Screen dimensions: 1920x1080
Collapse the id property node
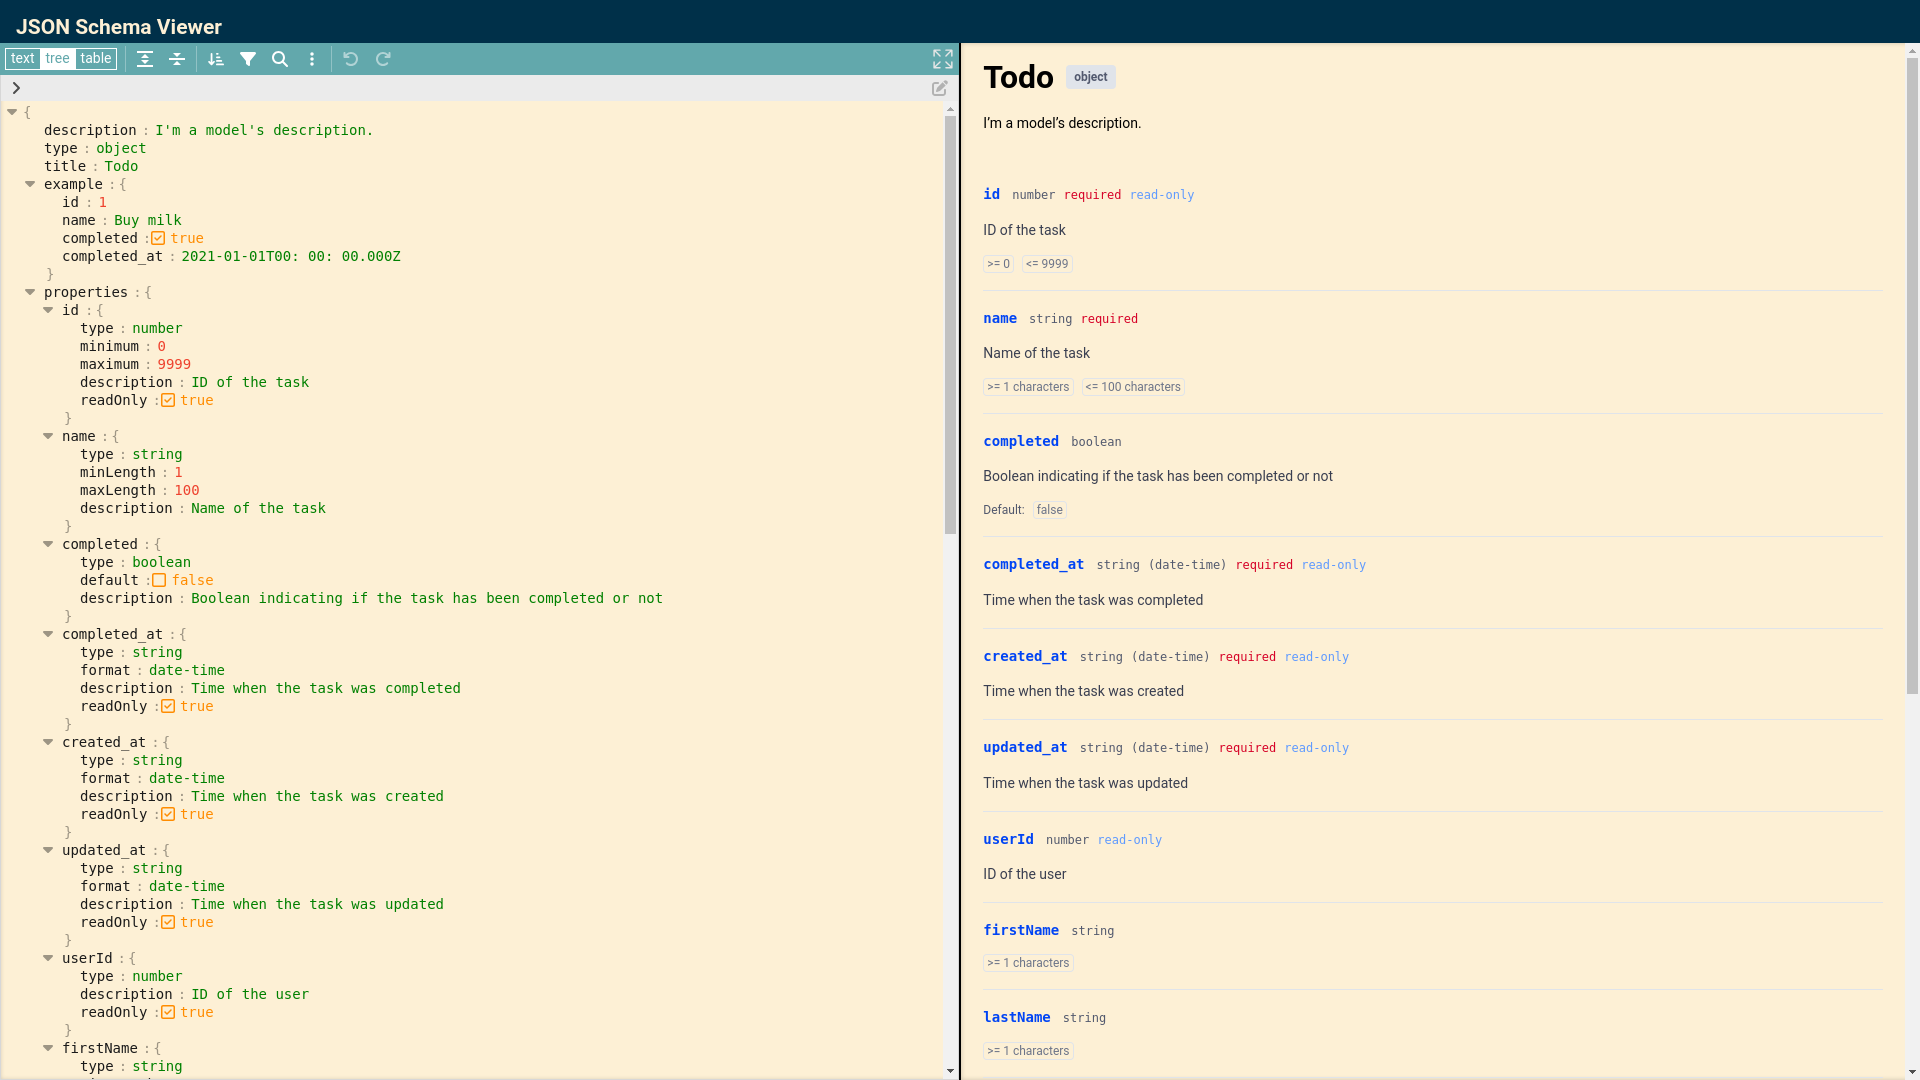tap(48, 310)
